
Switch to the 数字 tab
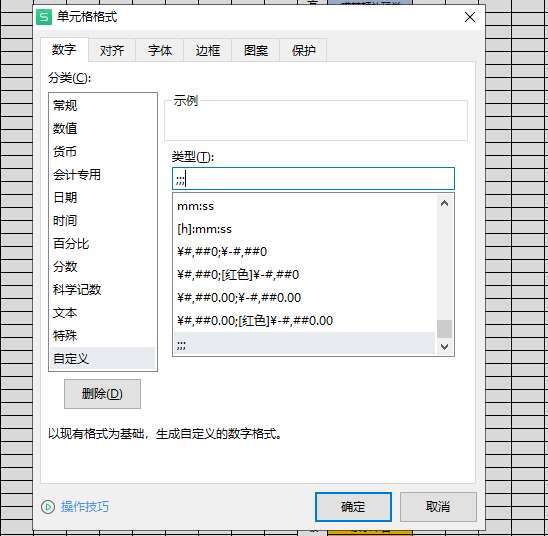pos(64,49)
